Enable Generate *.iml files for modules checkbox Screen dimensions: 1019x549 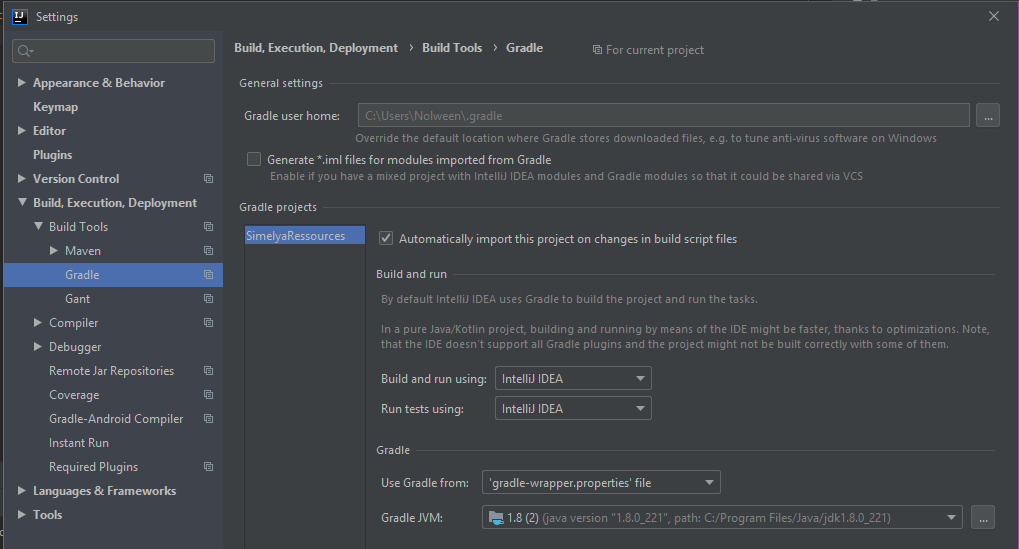(254, 159)
